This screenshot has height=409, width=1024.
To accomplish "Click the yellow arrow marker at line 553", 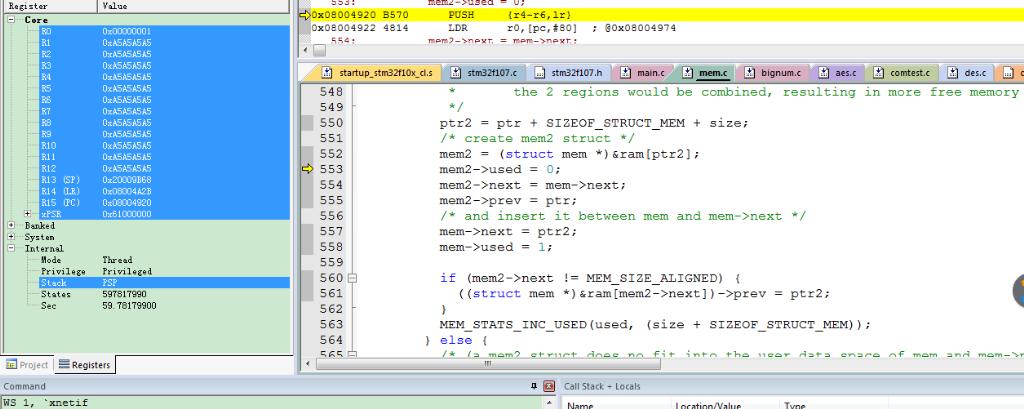I will pos(308,169).
